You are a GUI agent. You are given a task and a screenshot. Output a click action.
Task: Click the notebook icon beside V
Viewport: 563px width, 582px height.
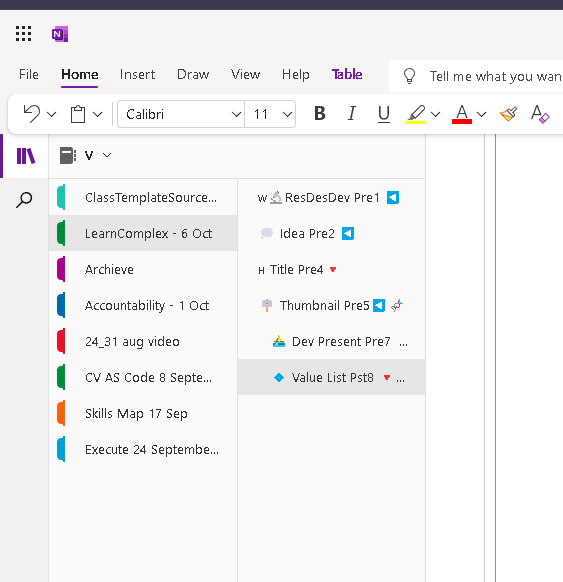68,156
